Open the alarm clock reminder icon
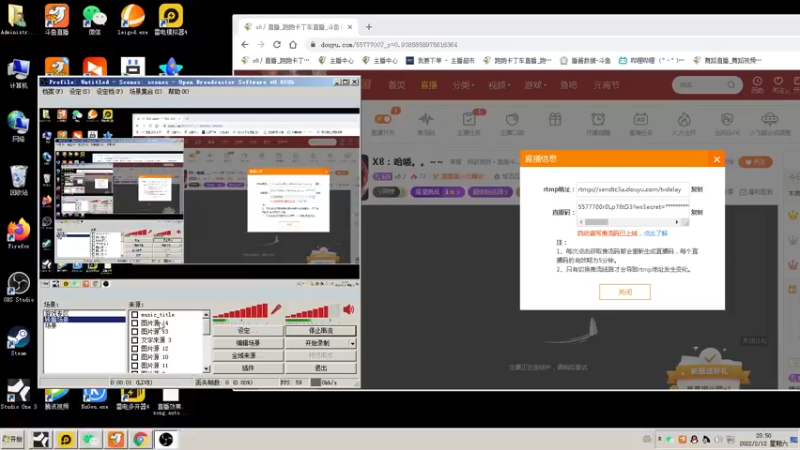 (x=598, y=123)
